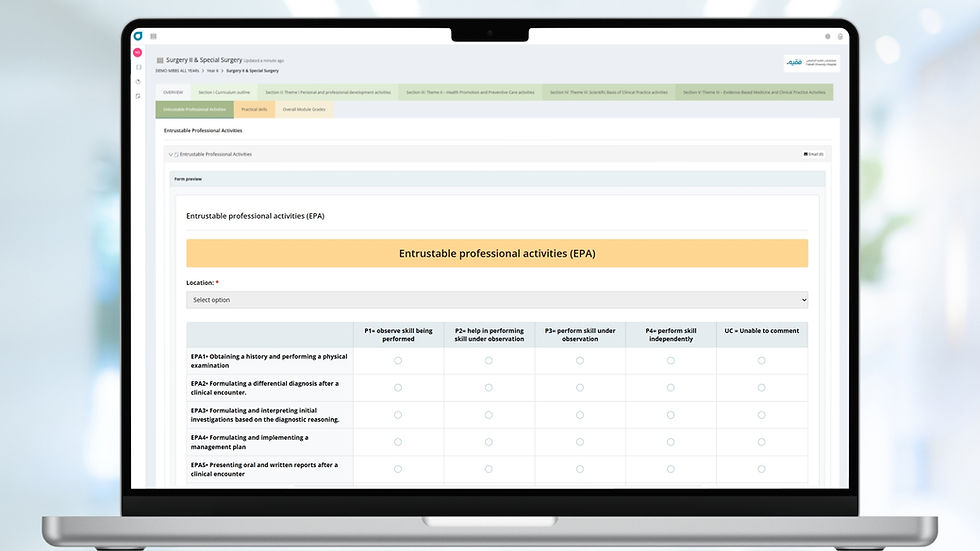980x551 pixels.
Task: Open Section III Theme II Health Promotion tab
Action: coord(470,92)
